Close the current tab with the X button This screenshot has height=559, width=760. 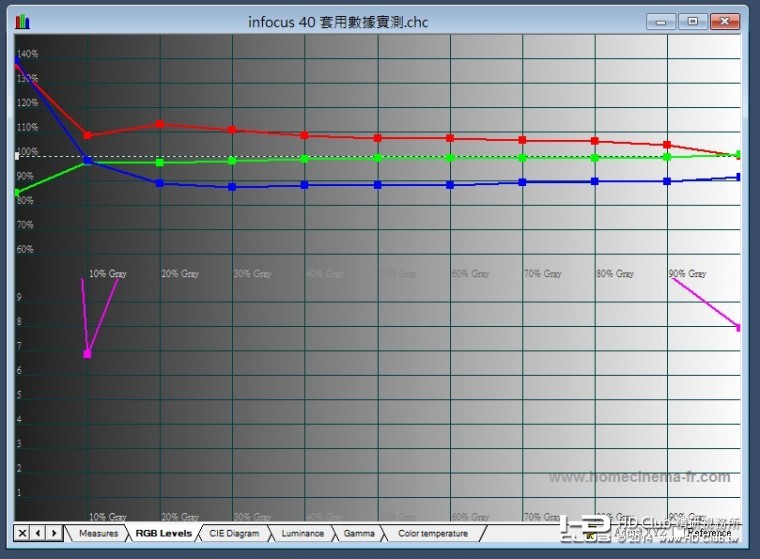(22, 533)
